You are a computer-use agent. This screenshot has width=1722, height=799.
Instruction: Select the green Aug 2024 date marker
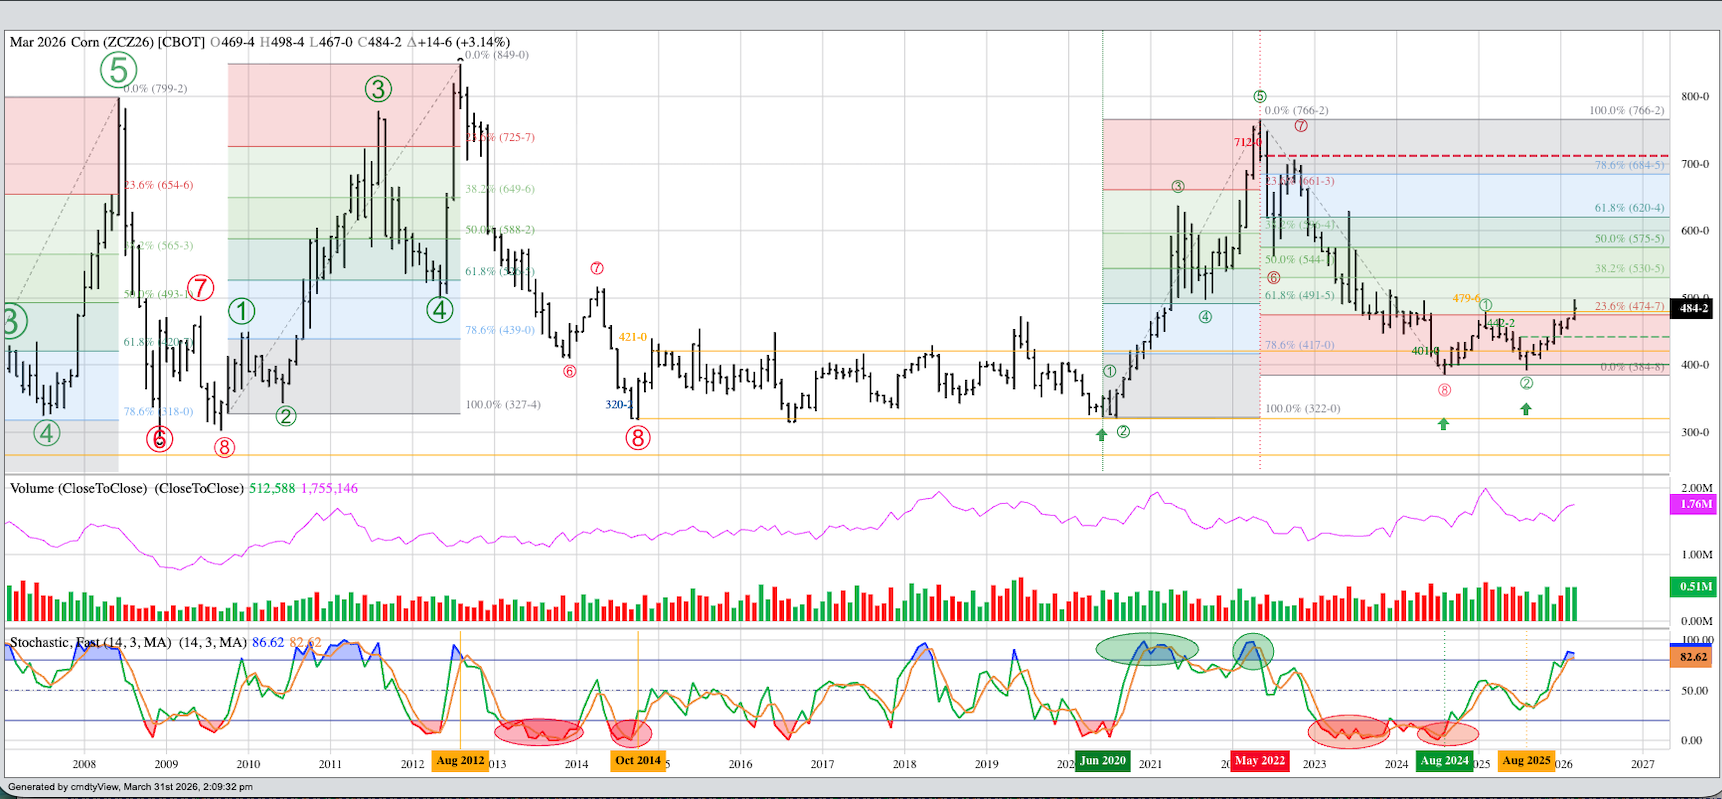tap(1444, 761)
